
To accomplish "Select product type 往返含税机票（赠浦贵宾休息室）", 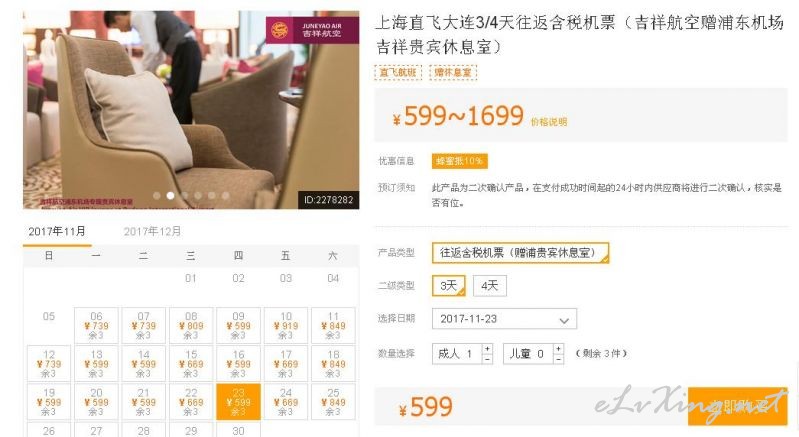I will pyautogui.click(x=520, y=253).
